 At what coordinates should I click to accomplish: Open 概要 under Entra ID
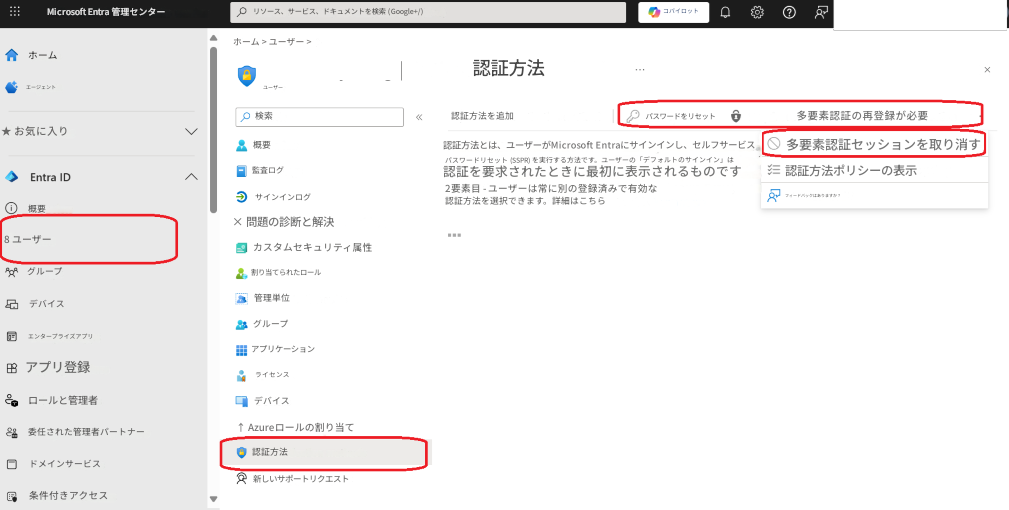click(37, 208)
